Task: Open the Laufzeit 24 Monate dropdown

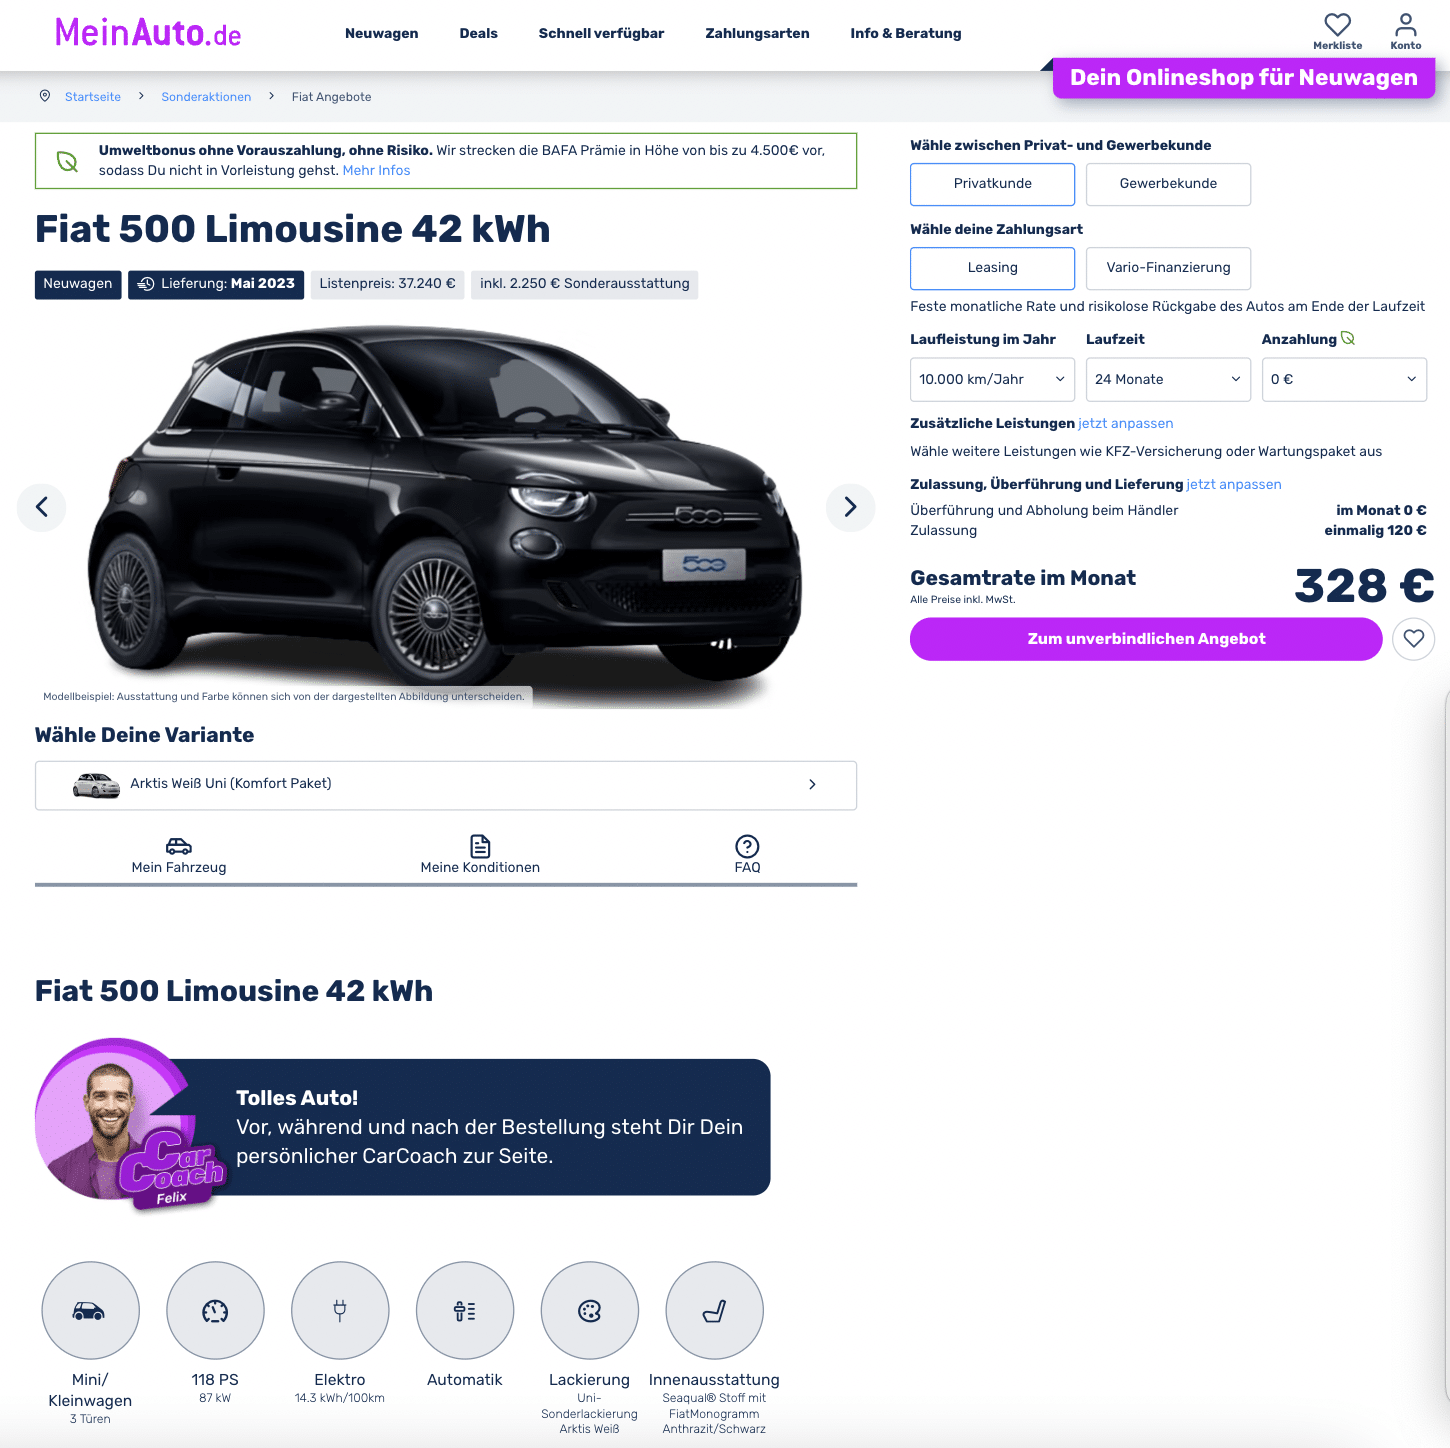Action: 1168,380
